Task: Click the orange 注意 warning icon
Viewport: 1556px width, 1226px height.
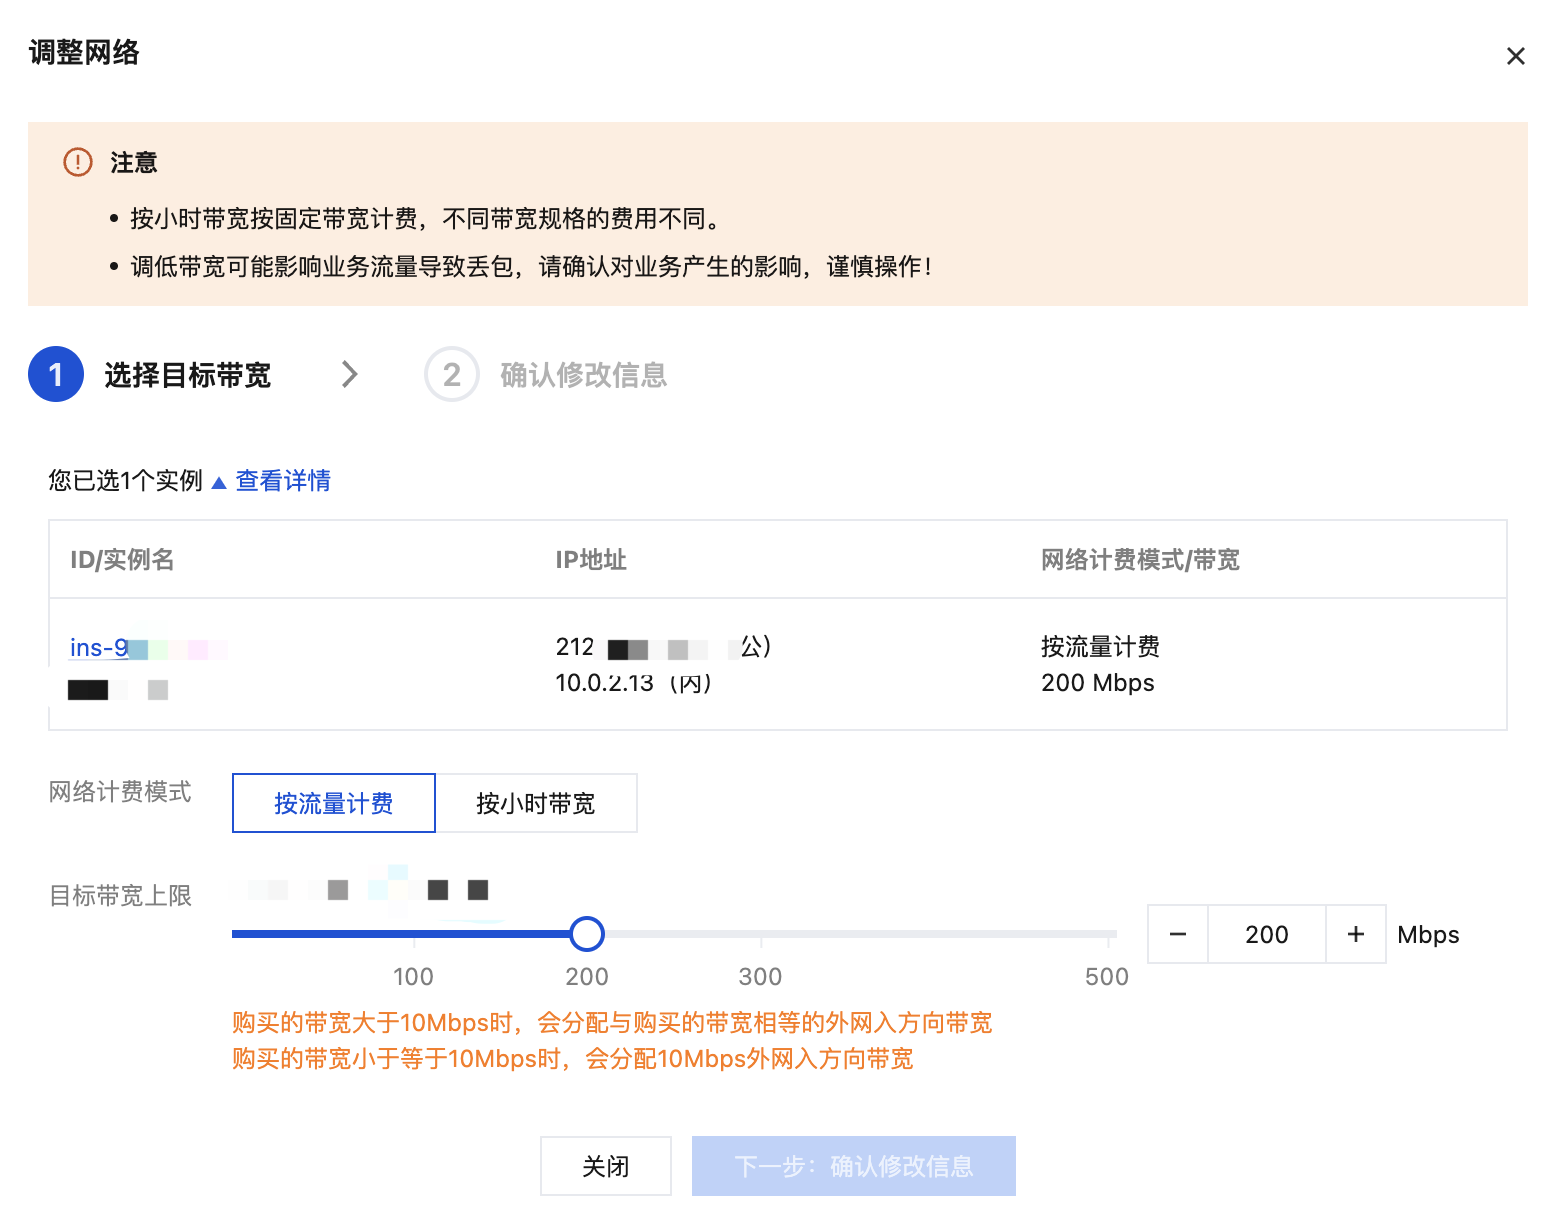Action: coord(78,162)
